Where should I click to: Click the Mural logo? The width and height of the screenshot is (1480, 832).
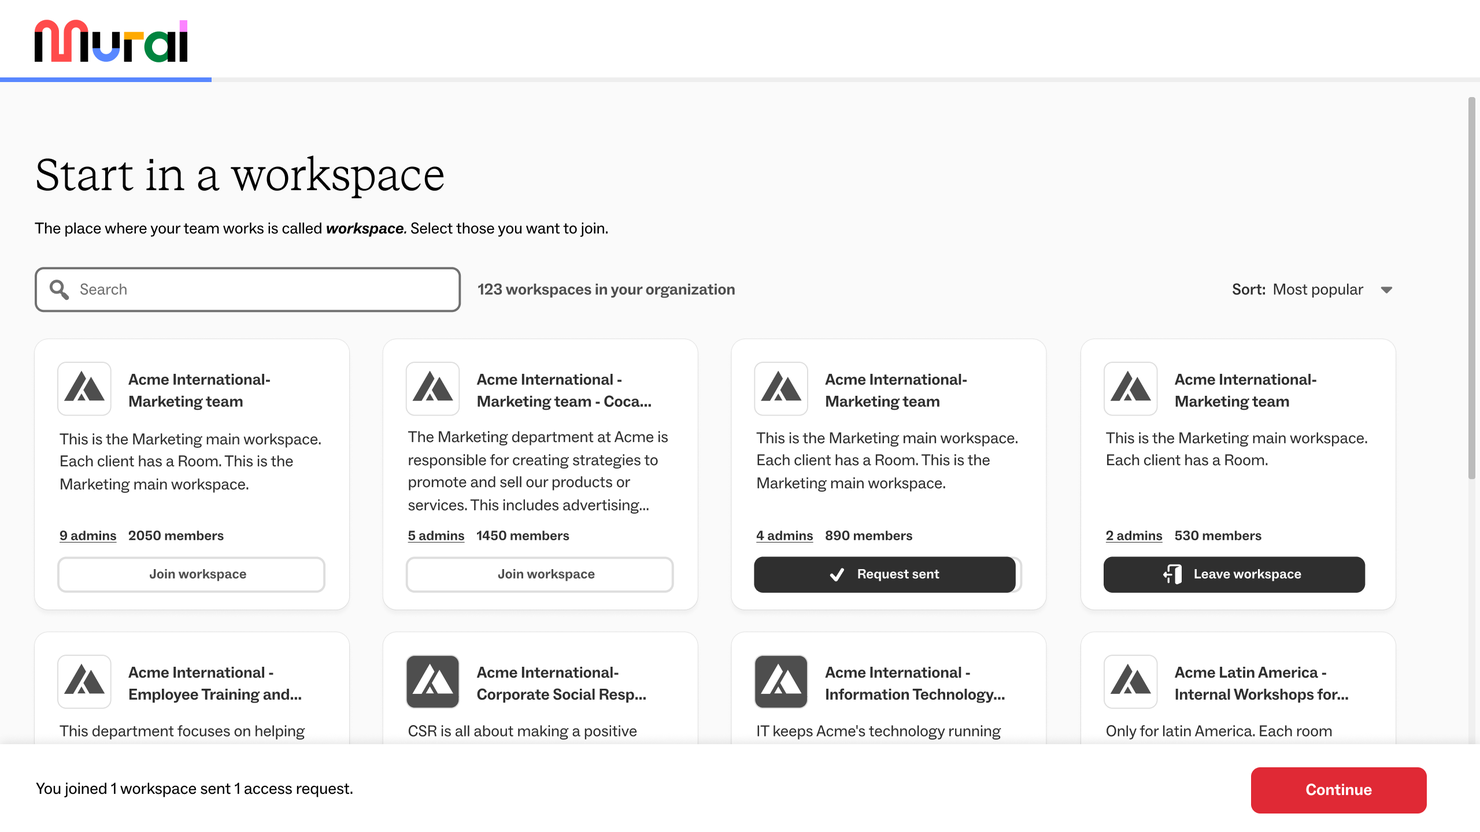pyautogui.click(x=111, y=41)
